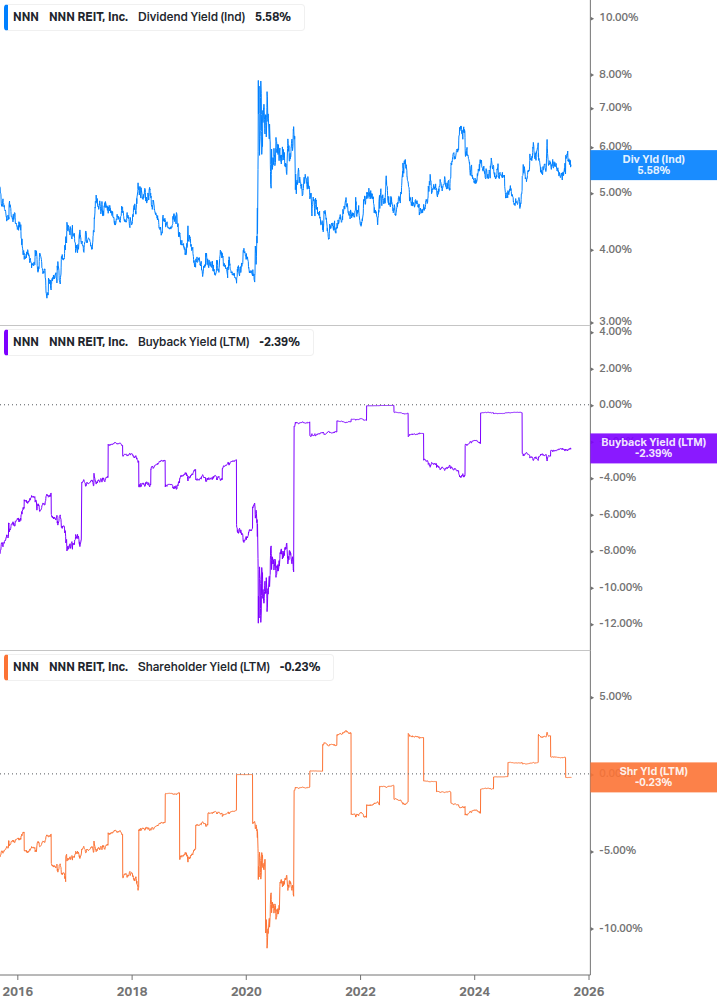Click the 2020 label on time axis

coord(246,992)
